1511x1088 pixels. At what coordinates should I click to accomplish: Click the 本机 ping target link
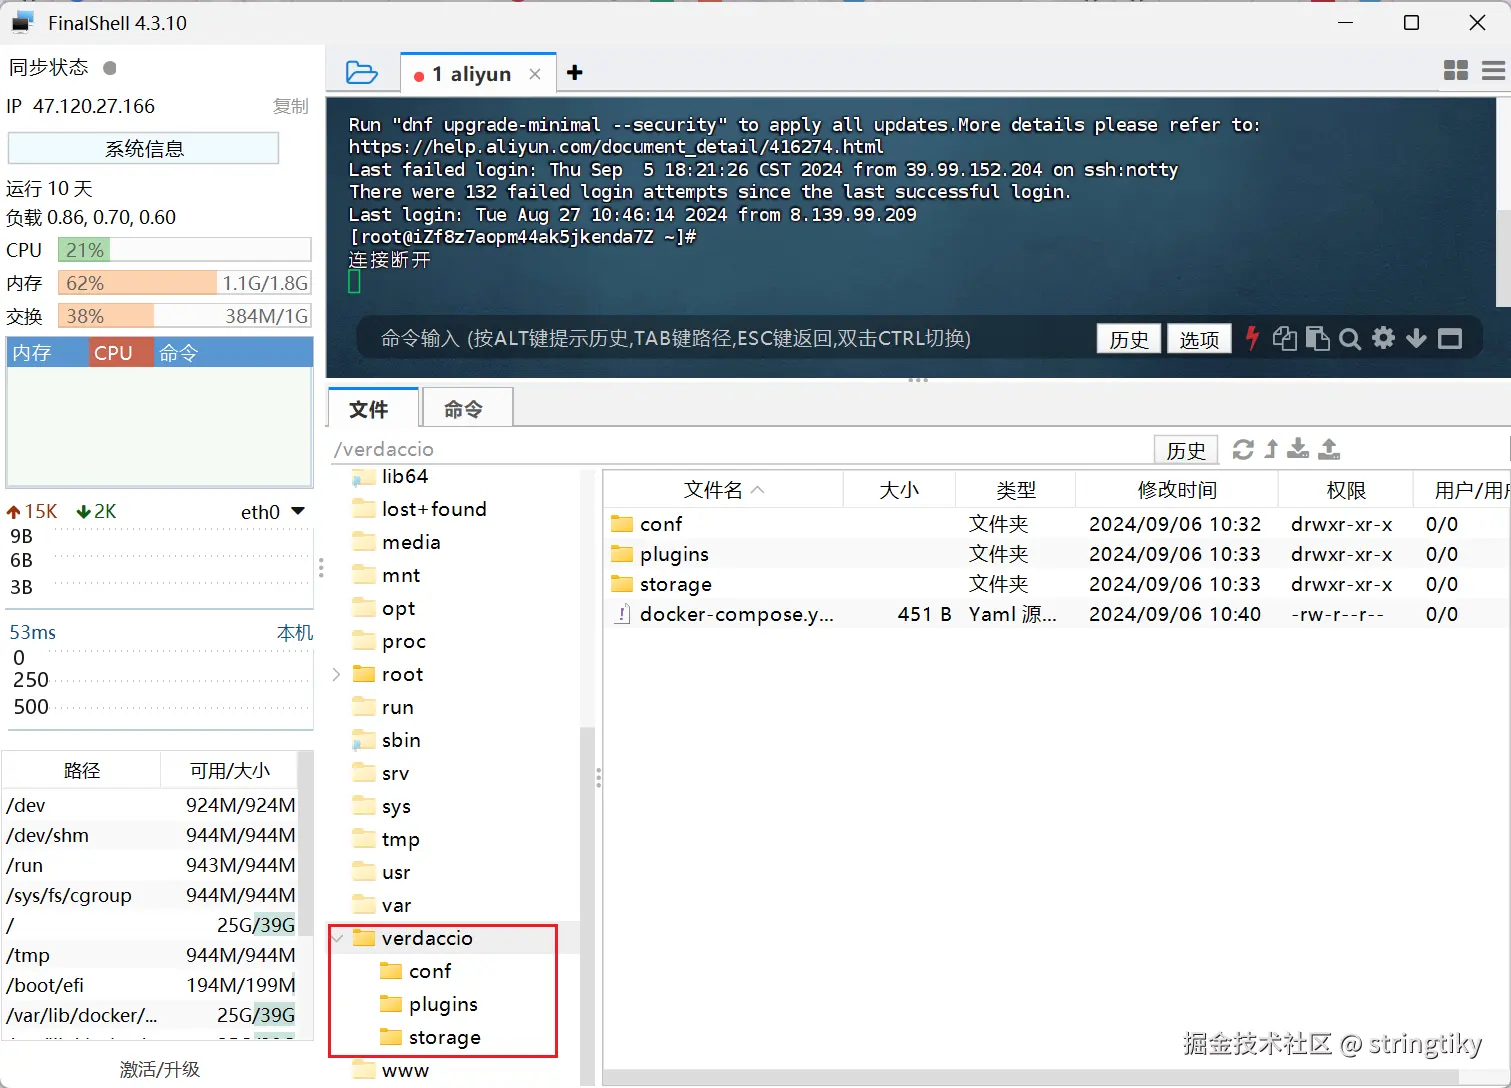point(295,633)
